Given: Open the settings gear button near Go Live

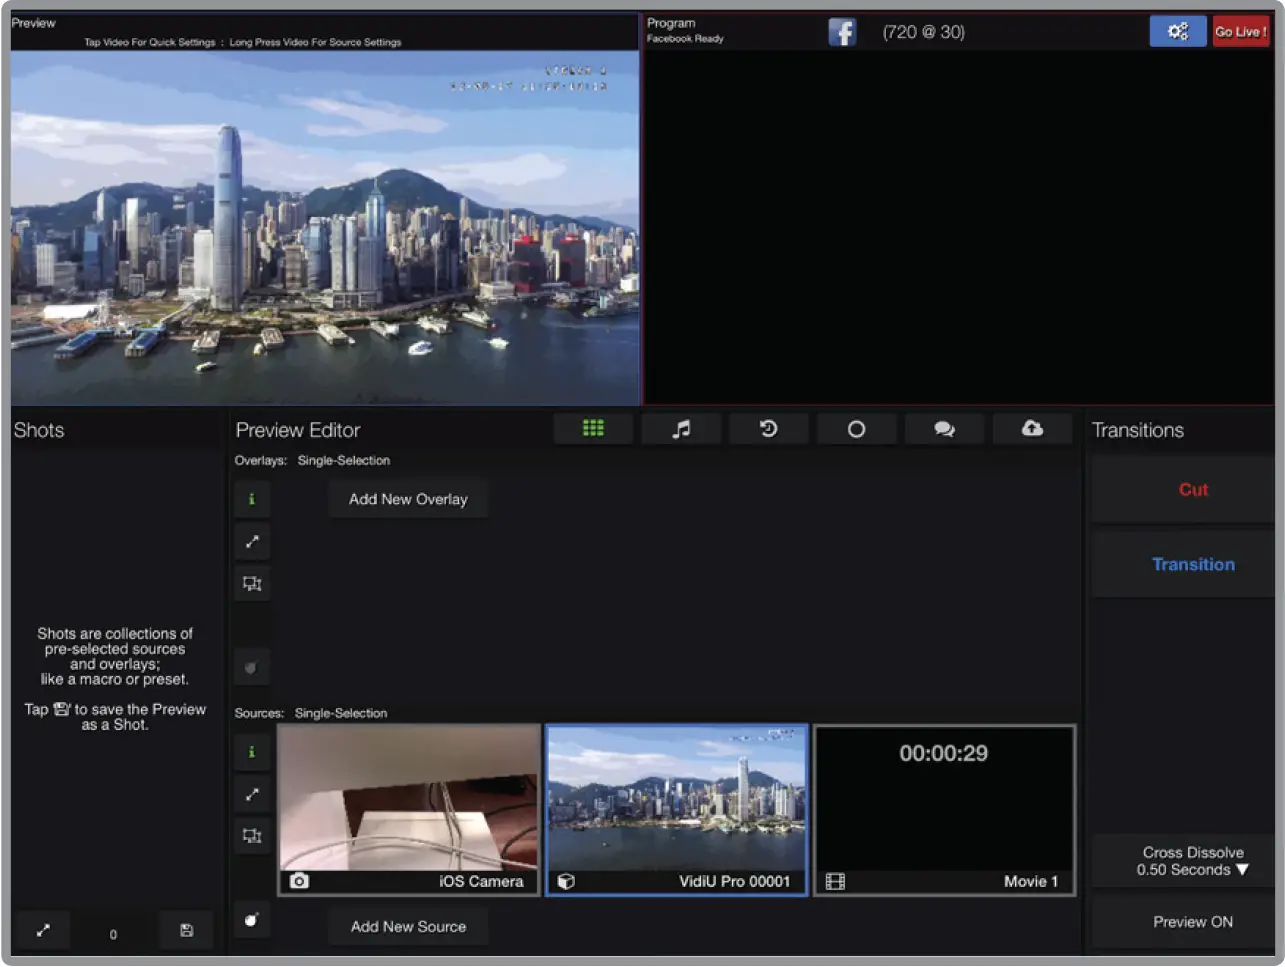Looking at the screenshot, I should coord(1178,31).
